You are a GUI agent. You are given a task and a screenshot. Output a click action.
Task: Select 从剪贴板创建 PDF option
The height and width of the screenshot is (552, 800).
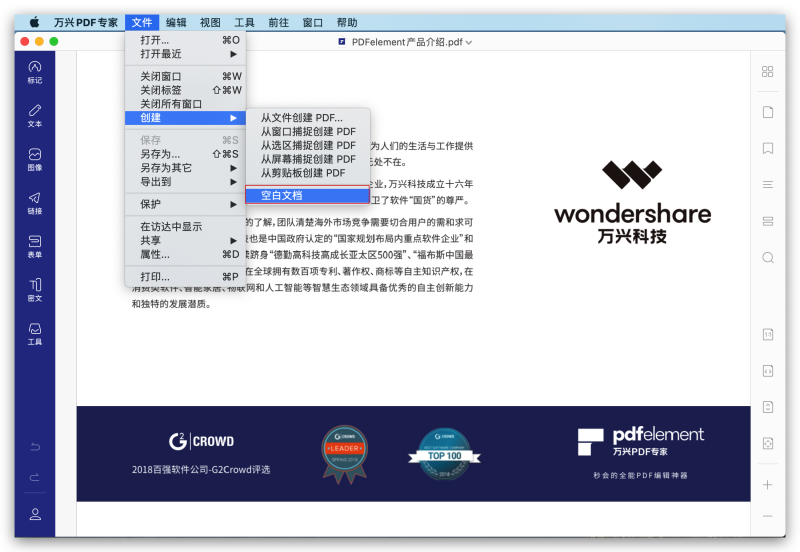[x=308, y=173]
